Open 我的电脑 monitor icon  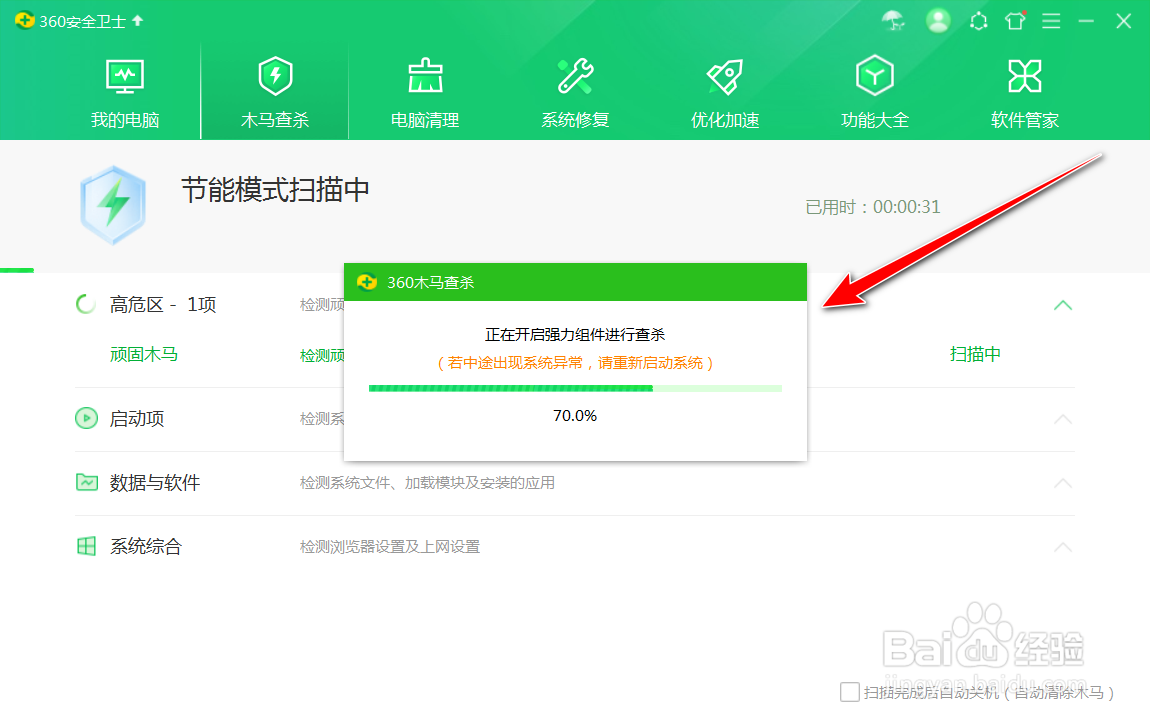(x=125, y=76)
